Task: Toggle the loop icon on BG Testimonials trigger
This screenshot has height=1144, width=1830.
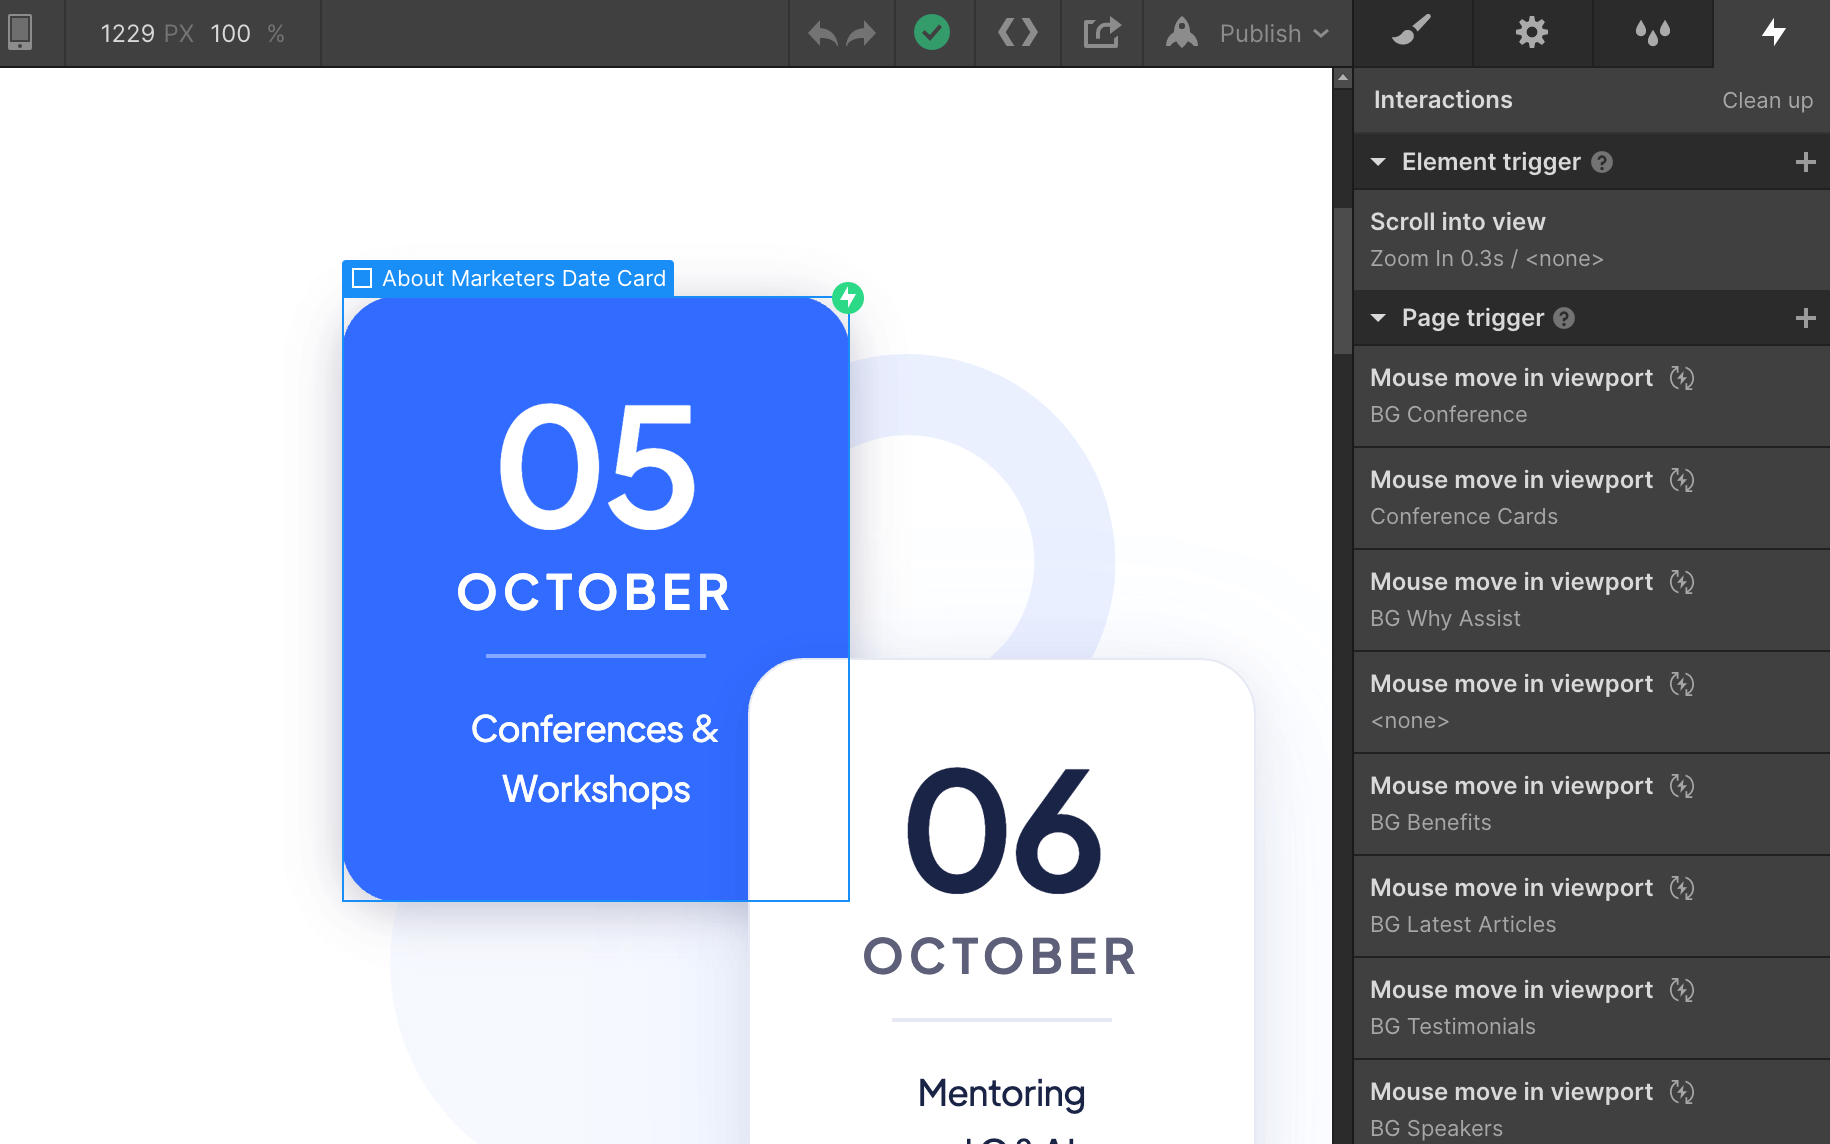Action: (x=1682, y=991)
